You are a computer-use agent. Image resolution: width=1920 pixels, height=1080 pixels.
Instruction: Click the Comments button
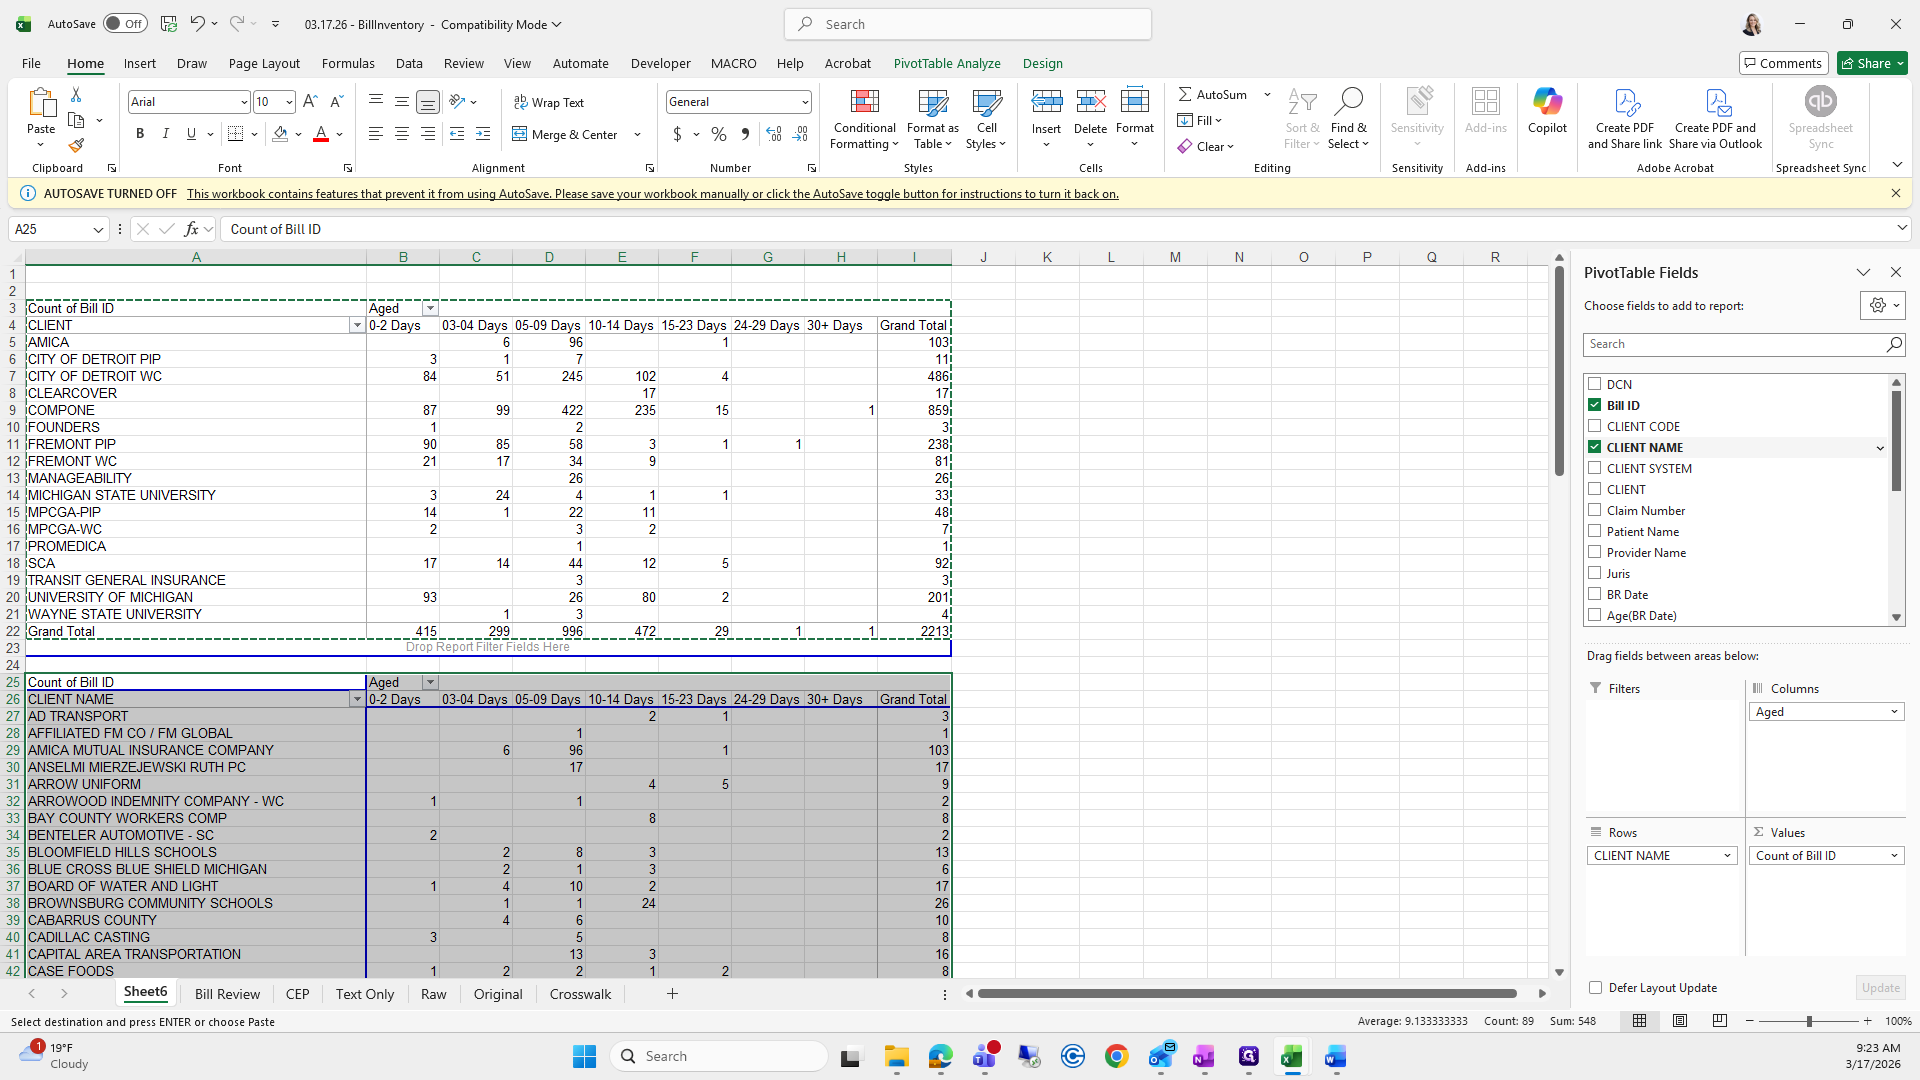1783,63
